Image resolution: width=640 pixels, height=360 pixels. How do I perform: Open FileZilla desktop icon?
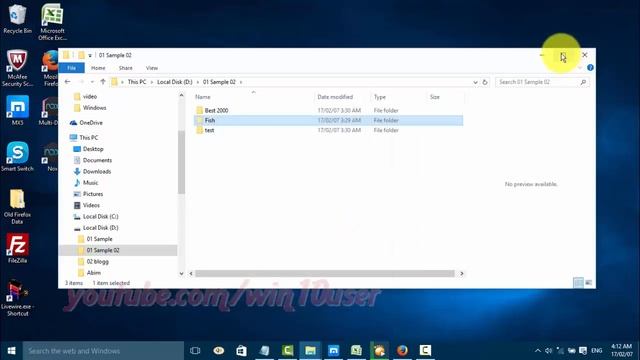click(x=17, y=248)
